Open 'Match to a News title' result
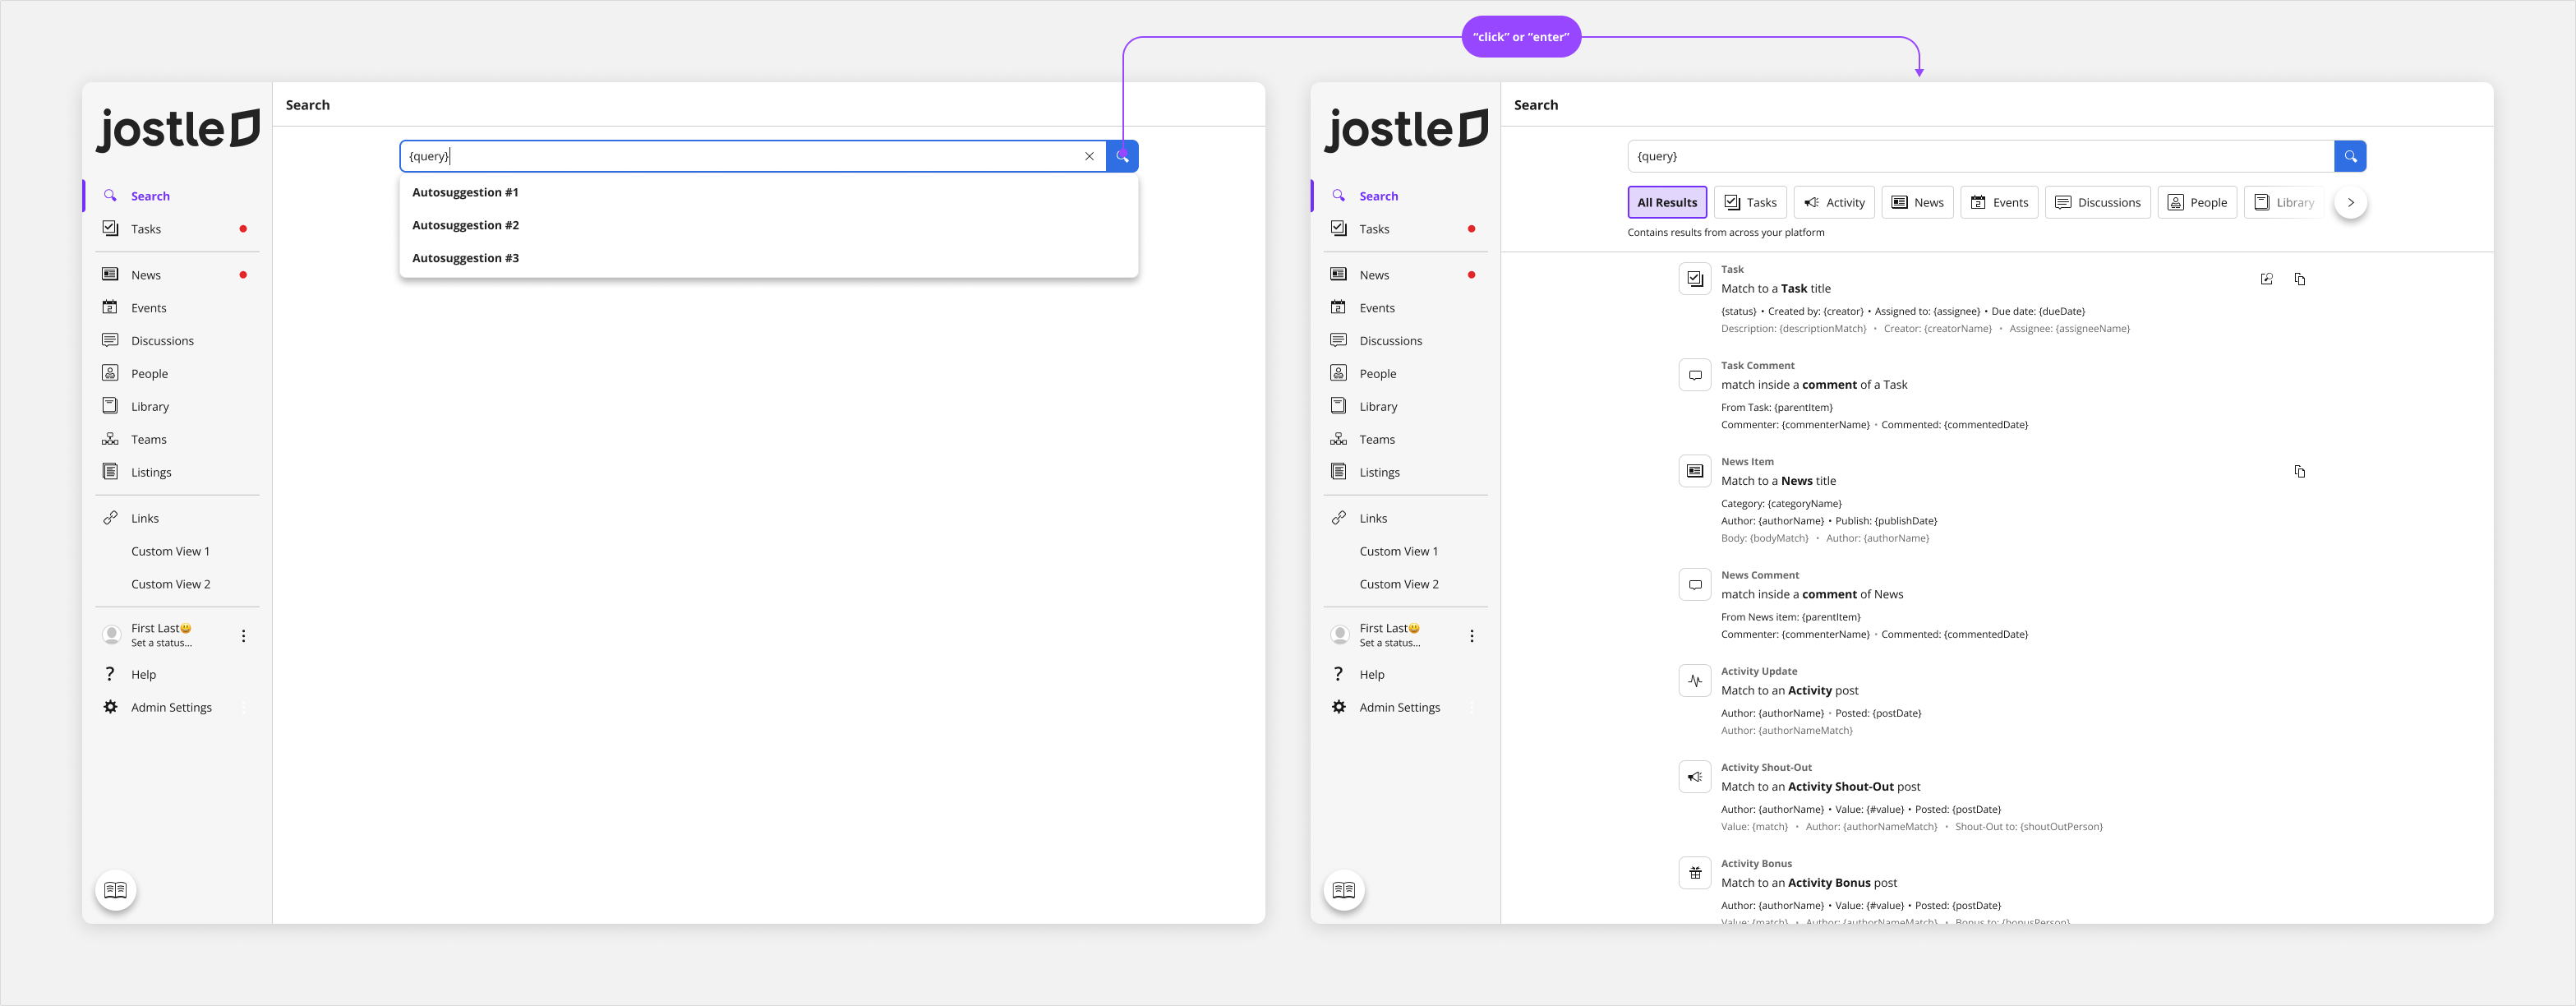Viewport: 2576px width, 1006px height. (x=1778, y=481)
